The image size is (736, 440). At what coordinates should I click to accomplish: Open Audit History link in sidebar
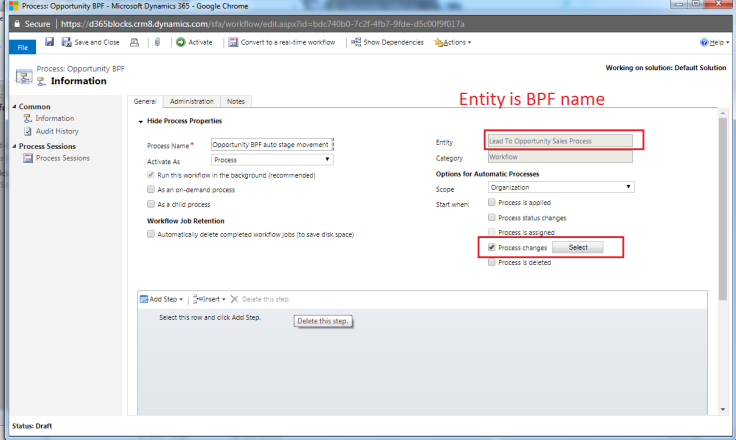(57, 131)
